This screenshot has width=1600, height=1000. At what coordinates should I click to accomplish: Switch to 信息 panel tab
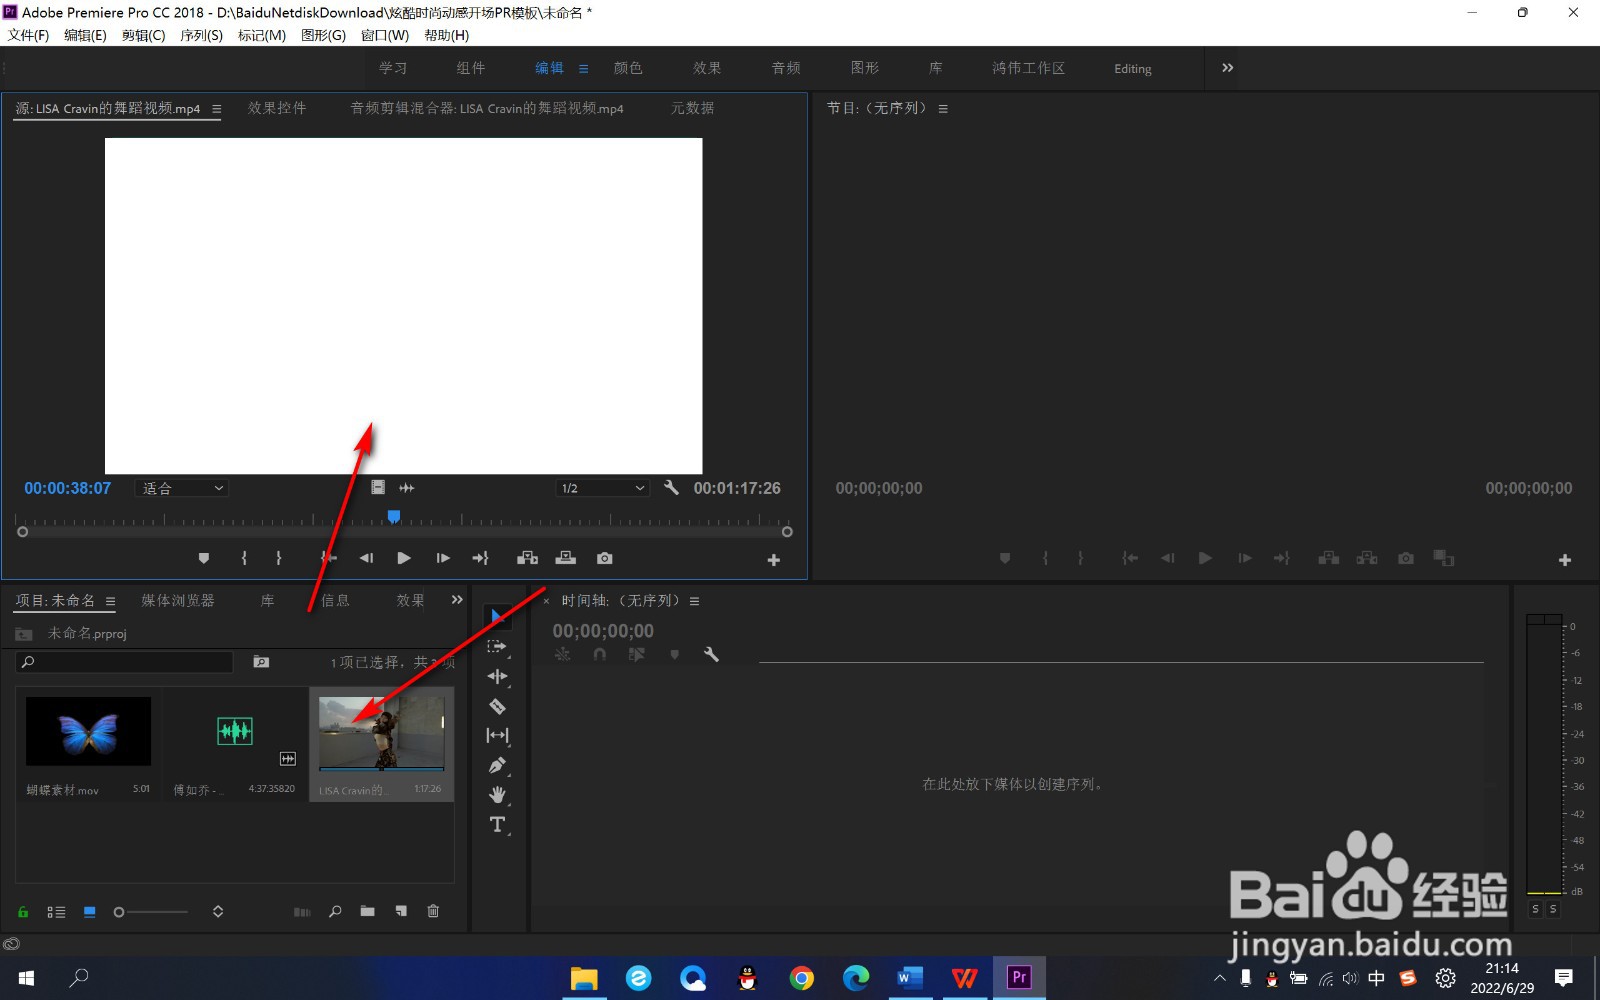tap(335, 600)
